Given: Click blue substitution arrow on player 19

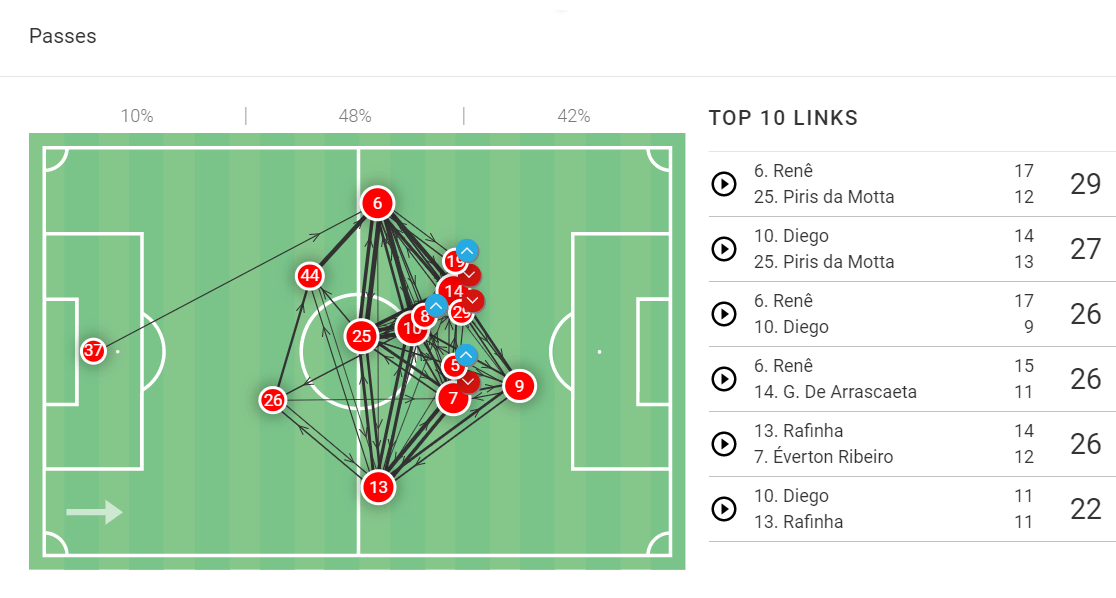Looking at the screenshot, I should pyautogui.click(x=467, y=251).
